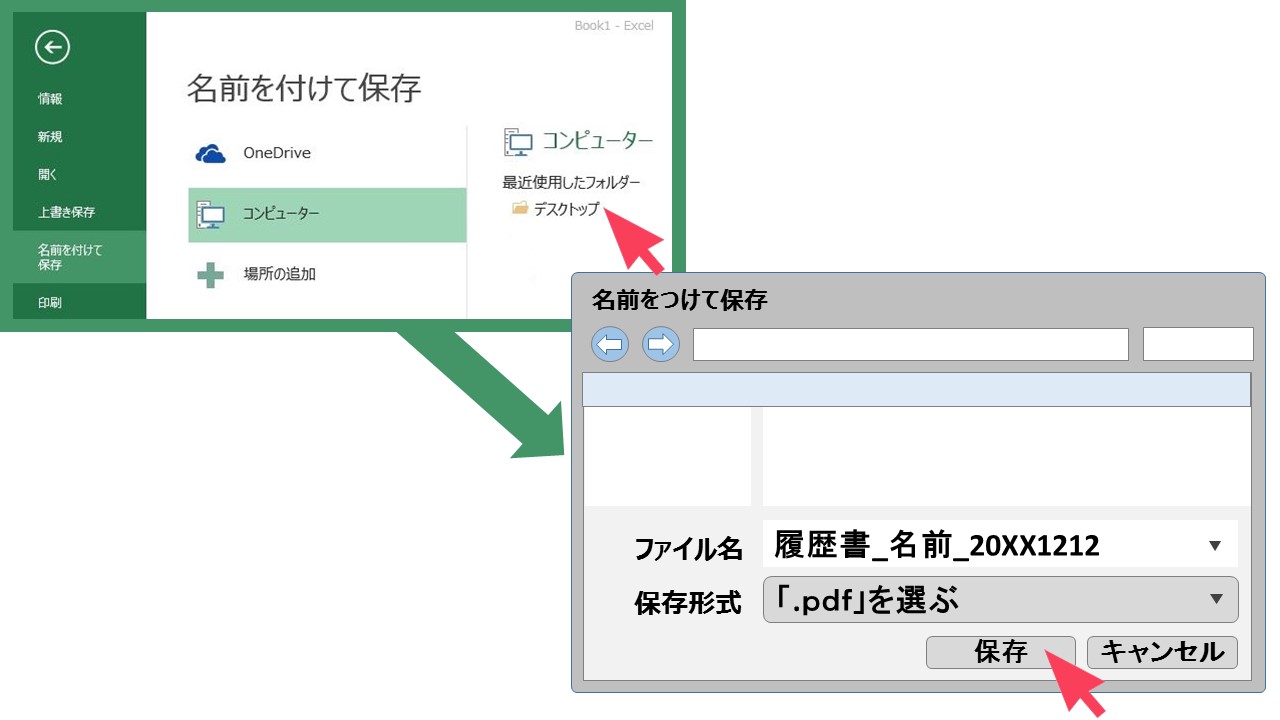Open the デスクトップ recent folder
Screen dimensions: 1280x720
(566, 209)
